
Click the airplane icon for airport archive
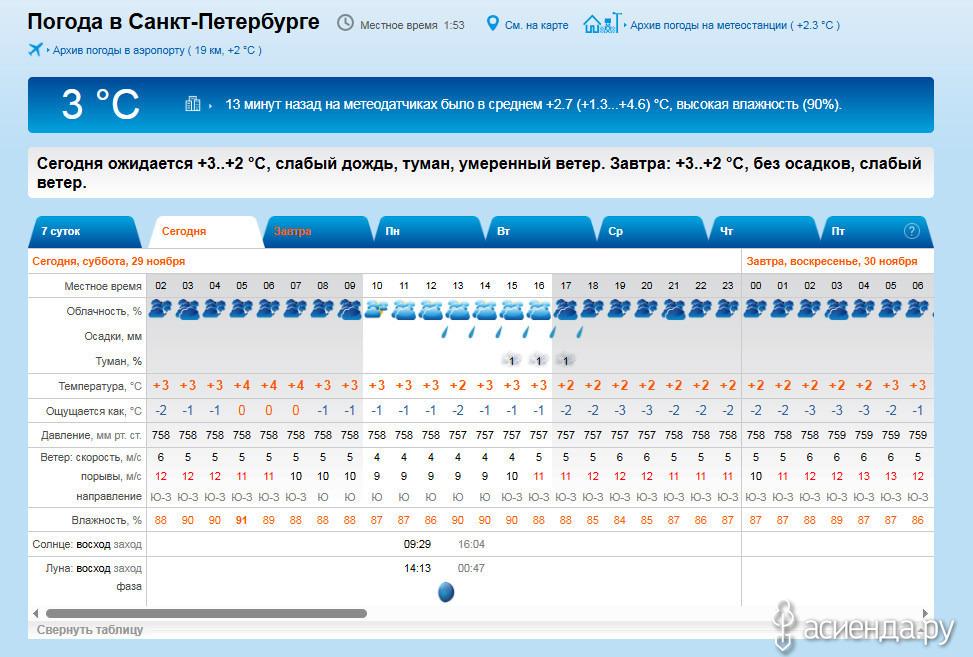[37, 49]
